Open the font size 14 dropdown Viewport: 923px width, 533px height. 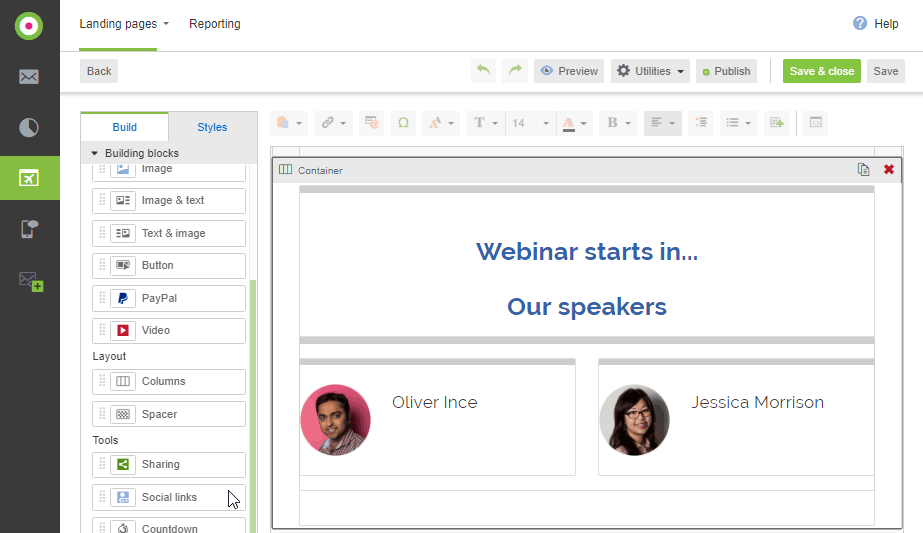(530, 123)
